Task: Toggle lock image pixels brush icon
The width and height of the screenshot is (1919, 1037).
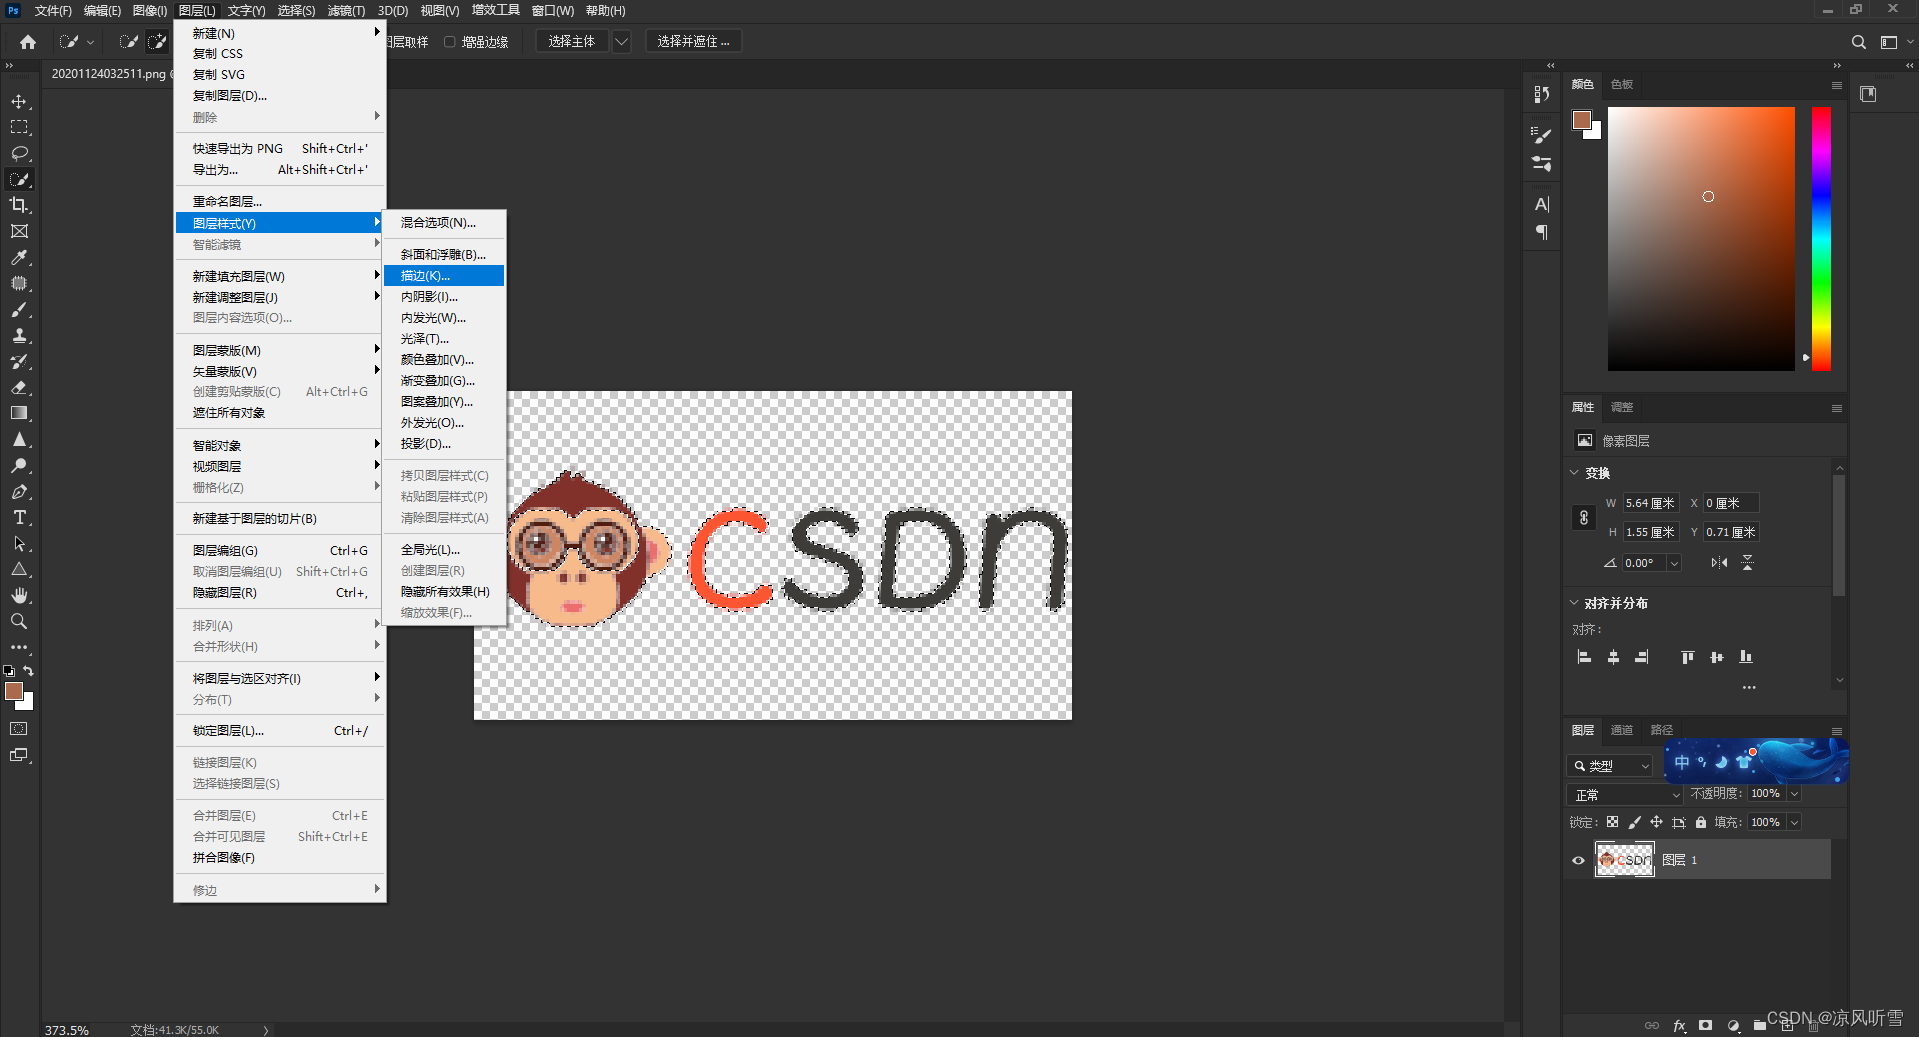Action: [1634, 822]
